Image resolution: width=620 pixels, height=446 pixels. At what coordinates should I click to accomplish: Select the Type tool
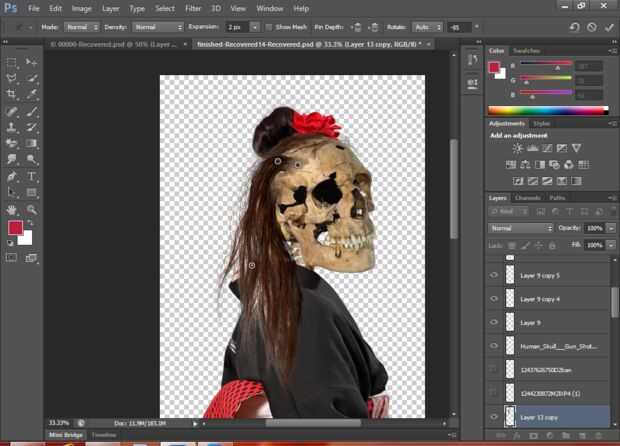(x=32, y=176)
